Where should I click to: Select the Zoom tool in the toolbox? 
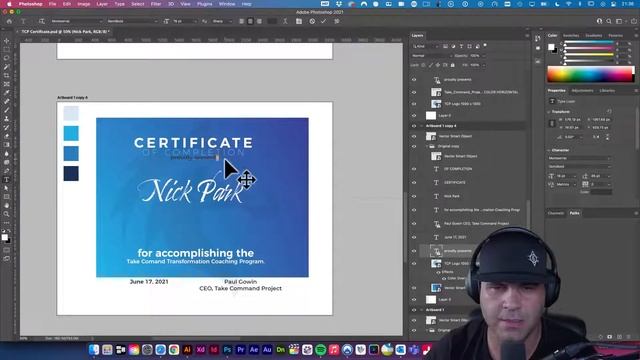pyautogui.click(x=7, y=214)
